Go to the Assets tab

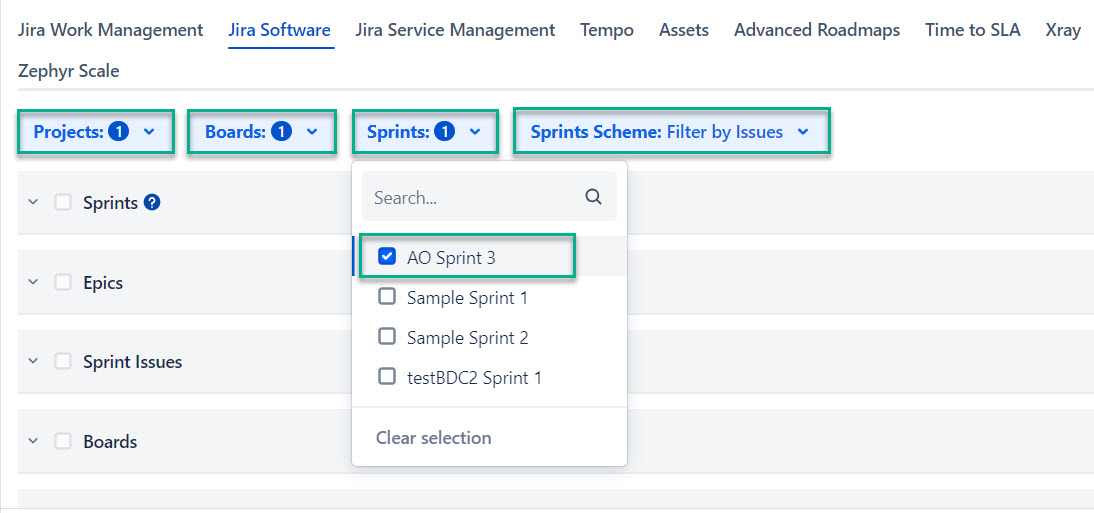[684, 30]
